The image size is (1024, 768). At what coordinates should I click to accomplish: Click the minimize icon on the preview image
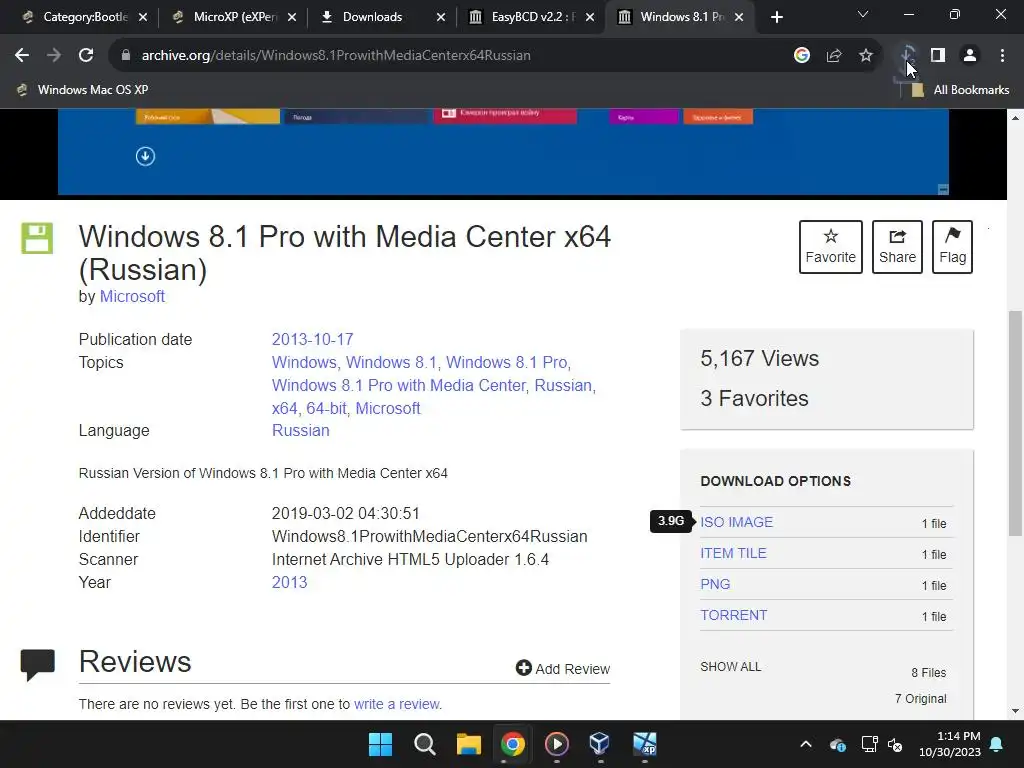(x=943, y=189)
